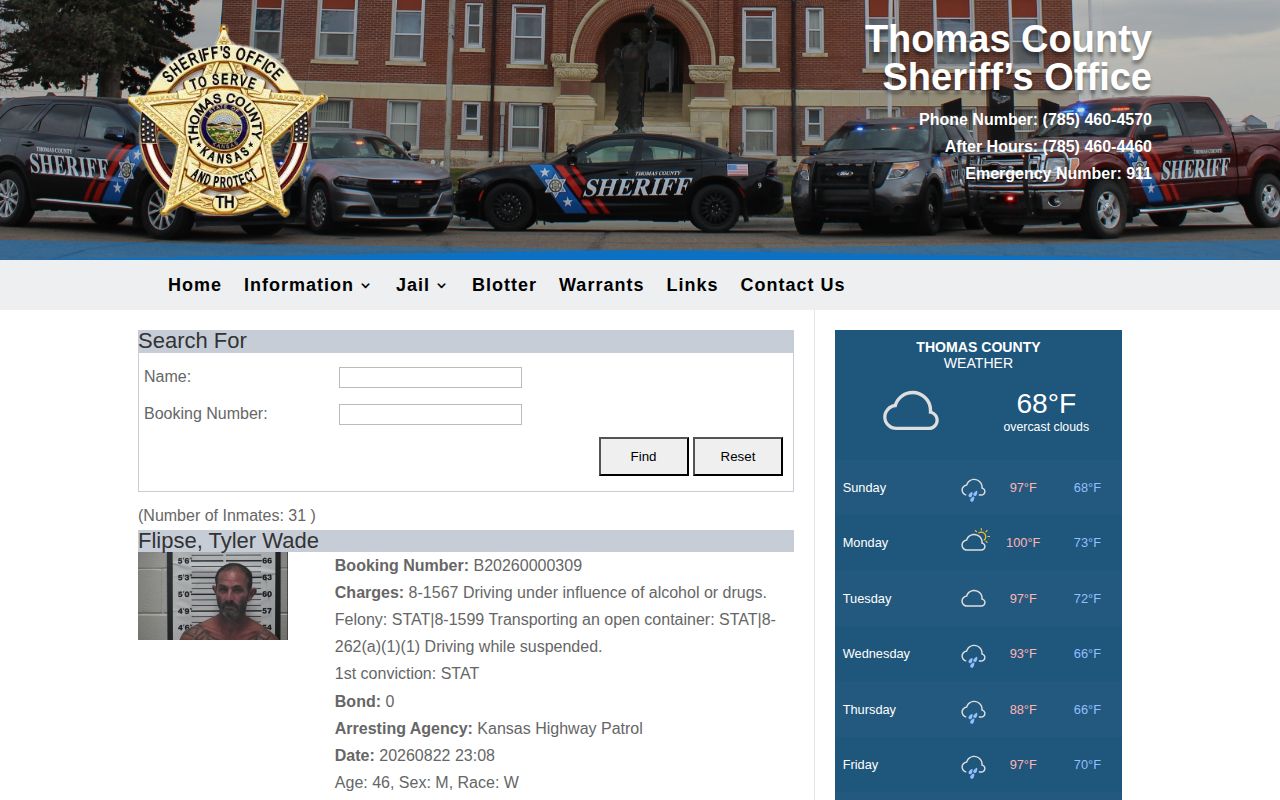Expand the Information menu chevron
This screenshot has width=1280, height=800.
point(365,286)
